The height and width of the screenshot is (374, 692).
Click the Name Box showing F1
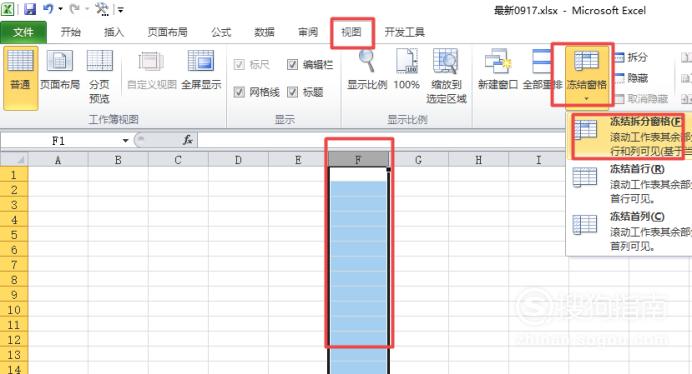pos(59,141)
